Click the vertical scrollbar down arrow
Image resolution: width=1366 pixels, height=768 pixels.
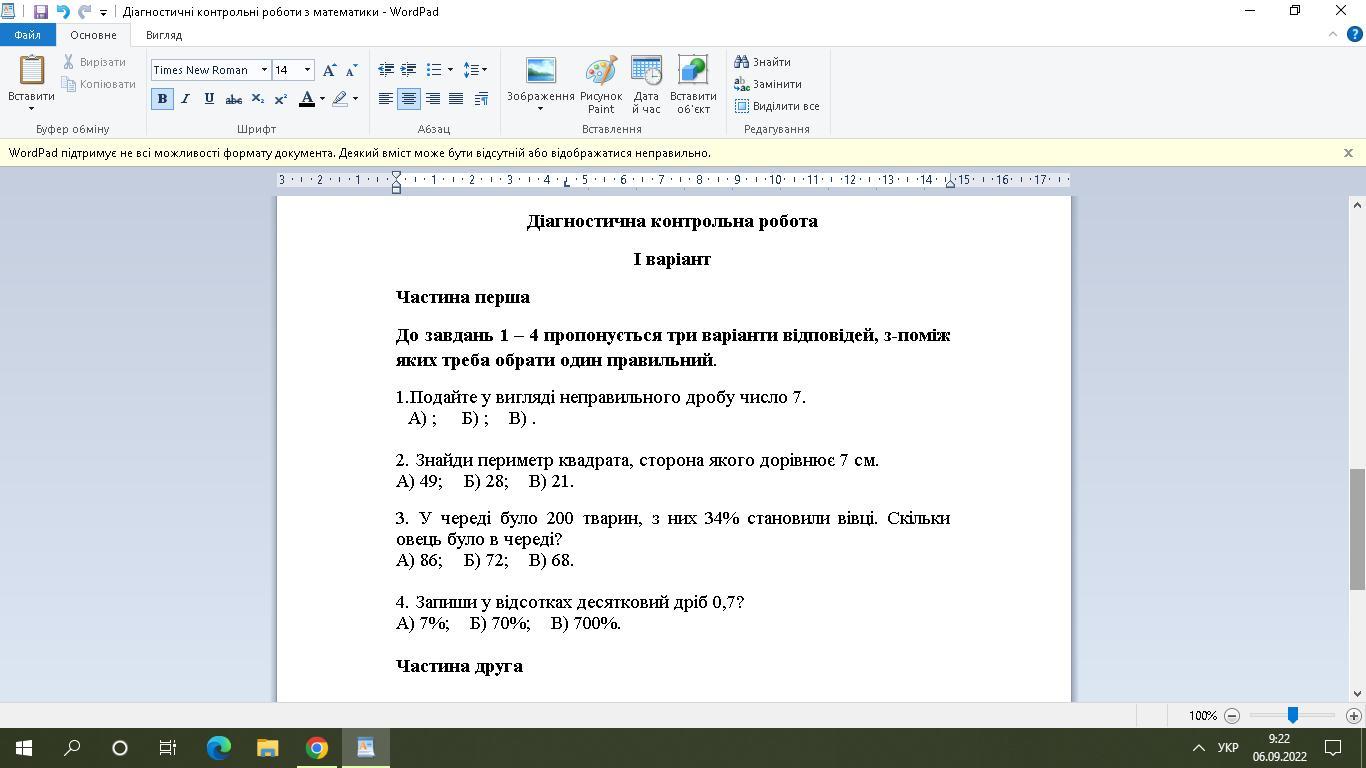point(1357,693)
